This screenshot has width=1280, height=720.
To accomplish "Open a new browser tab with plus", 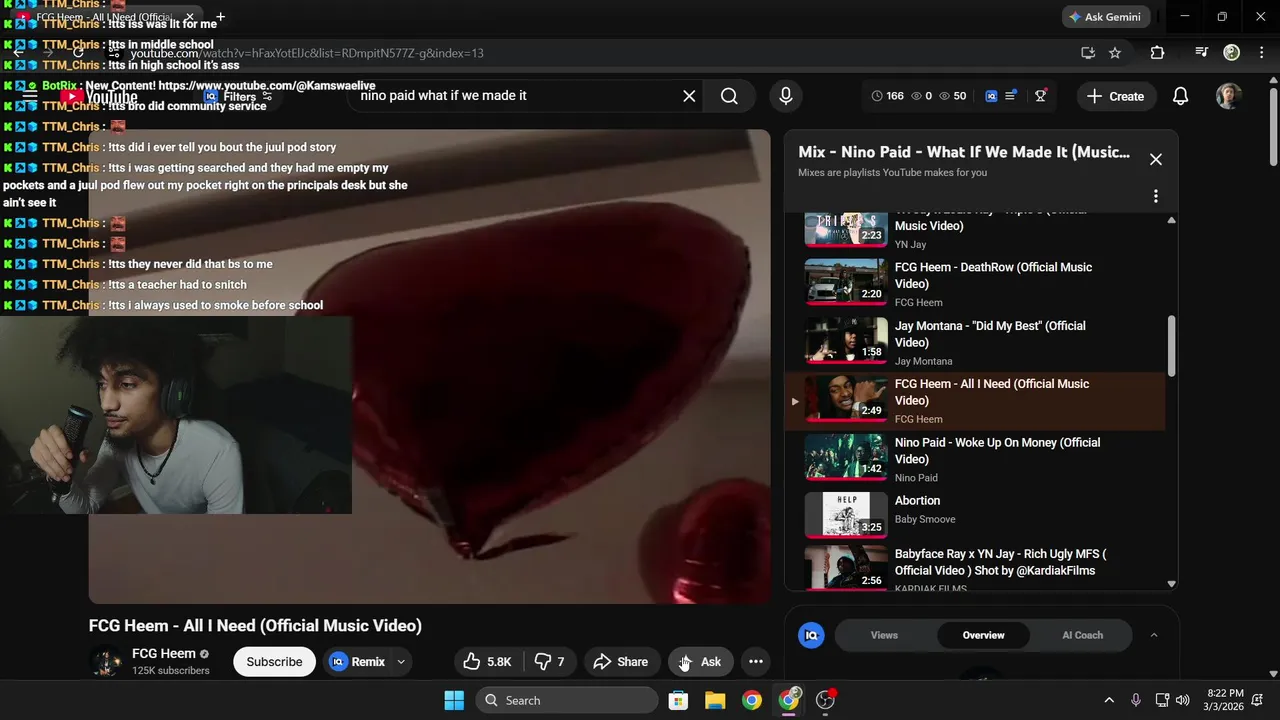I will pyautogui.click(x=220, y=17).
